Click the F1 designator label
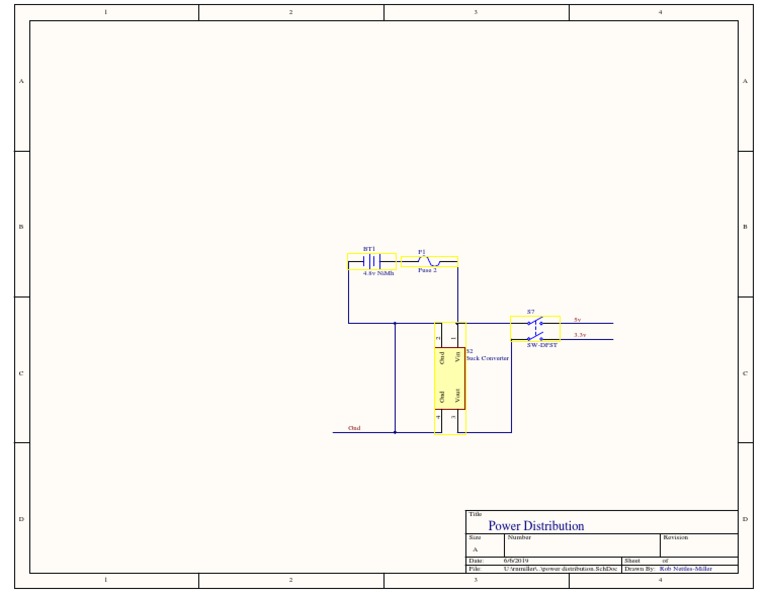Viewport: 768px width, 594px height. 422,252
